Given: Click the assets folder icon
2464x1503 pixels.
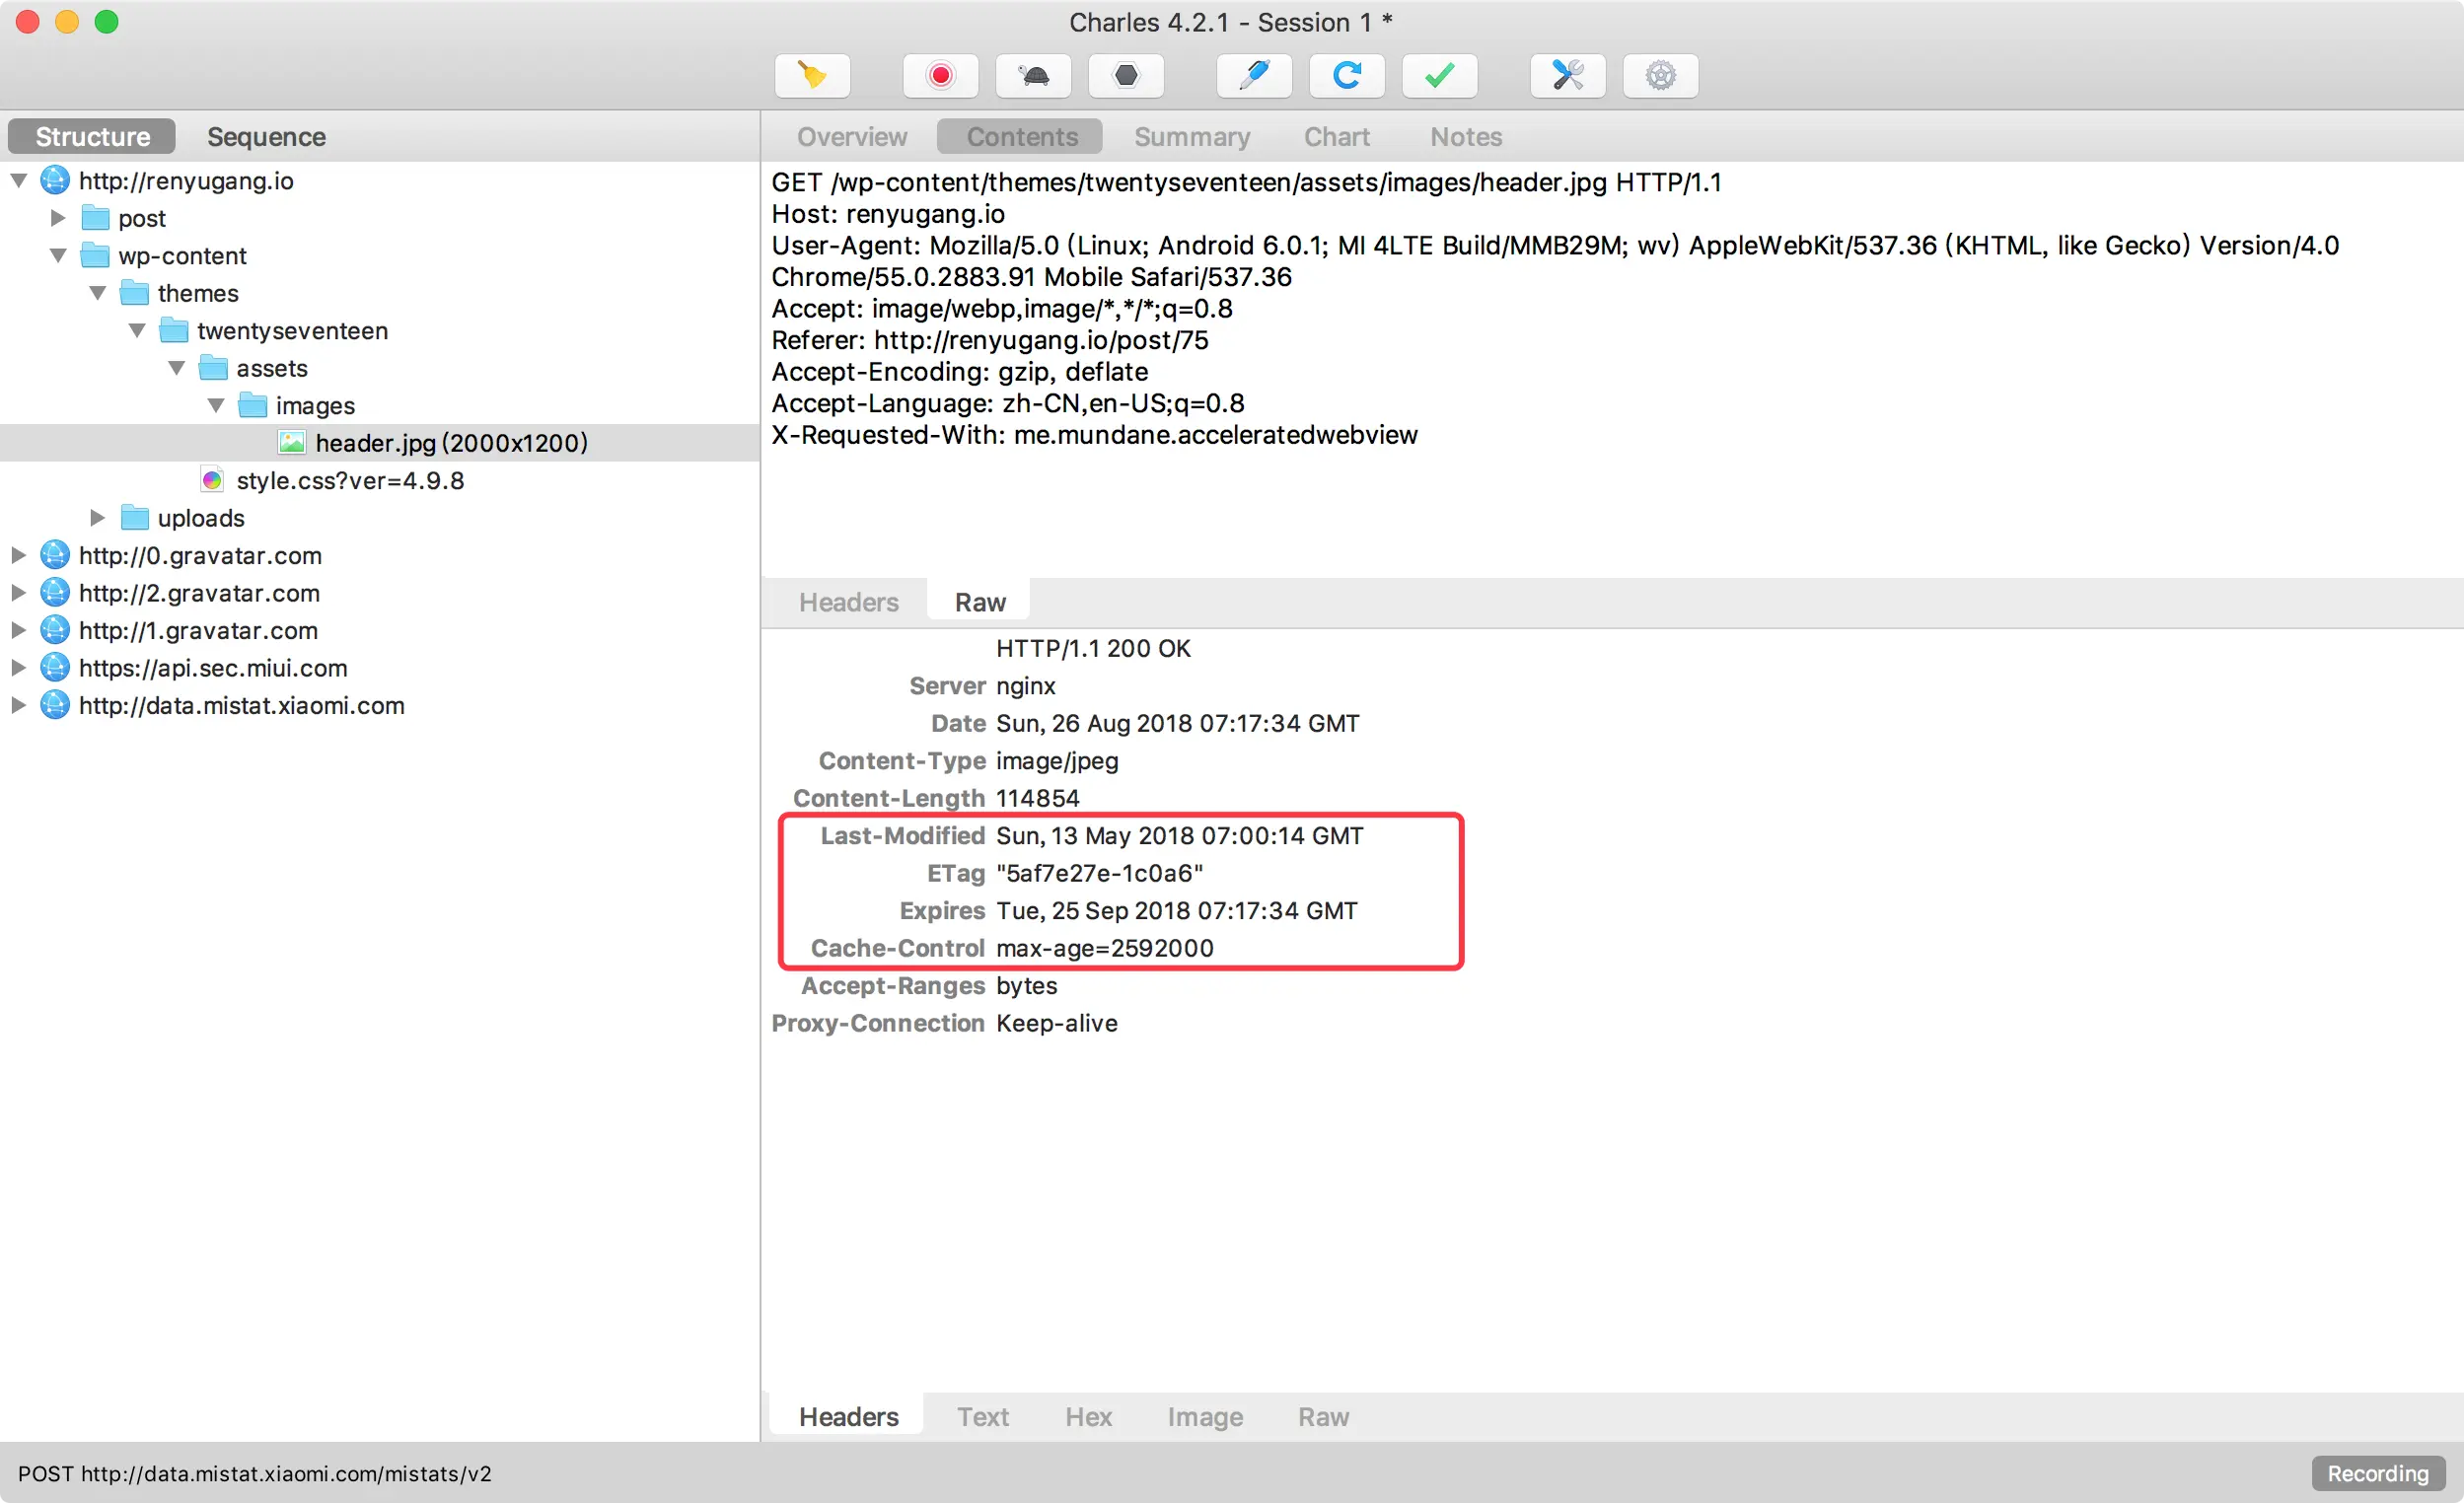Looking at the screenshot, I should pyautogui.click(x=213, y=368).
